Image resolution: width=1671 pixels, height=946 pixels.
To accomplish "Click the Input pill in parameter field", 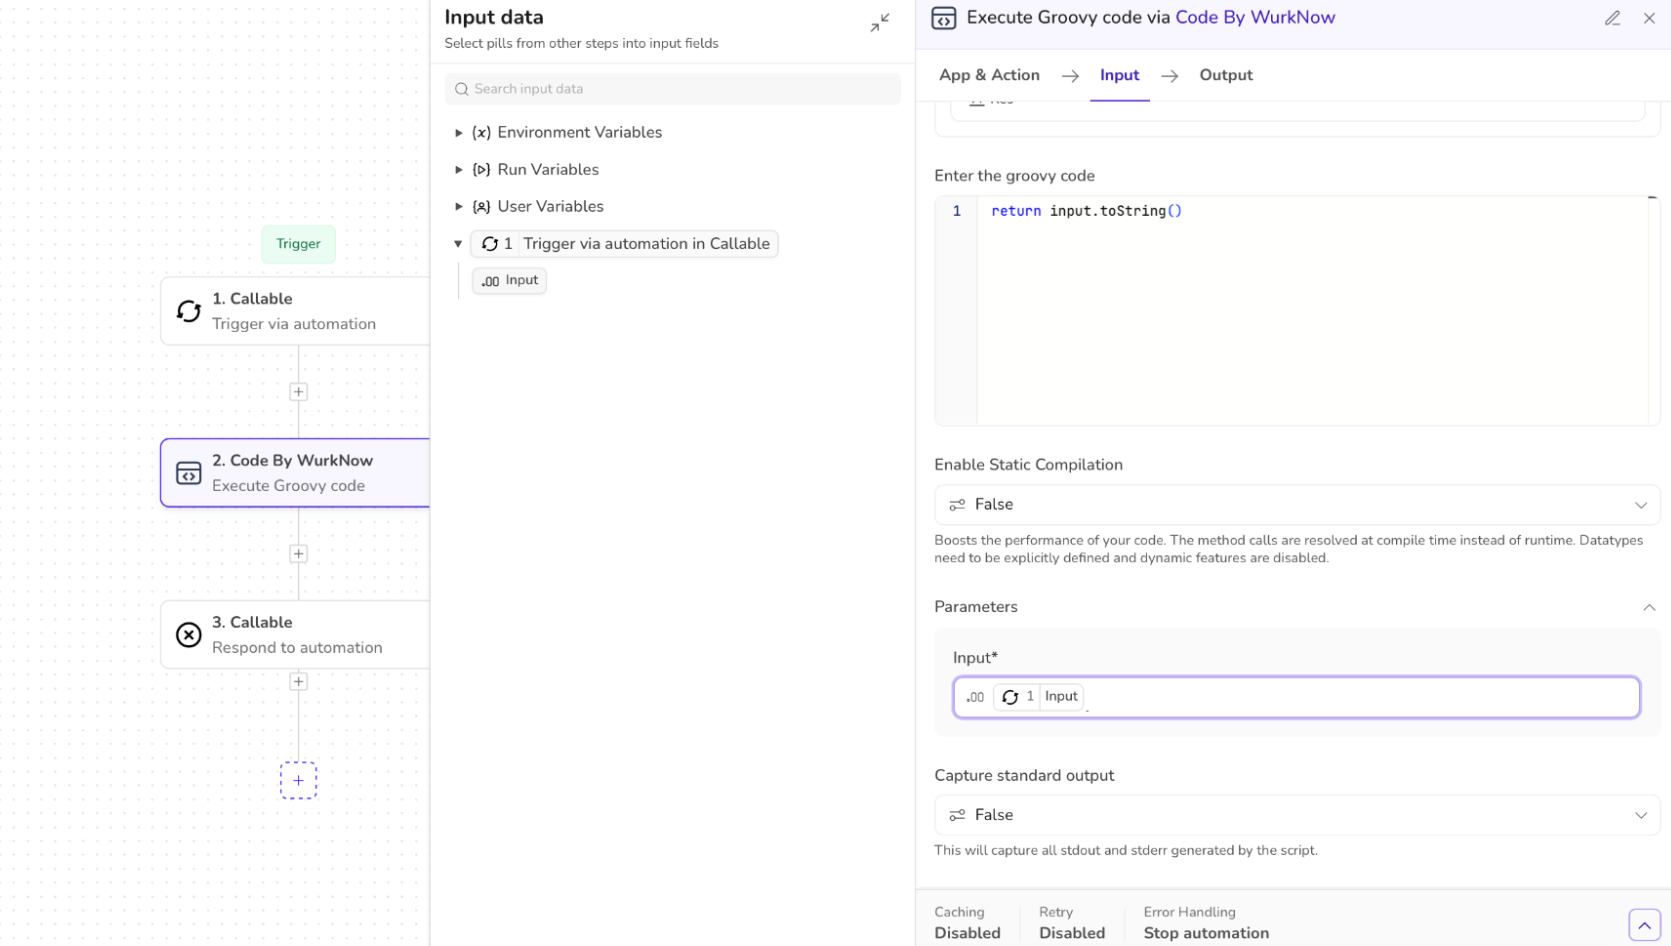I will (x=1038, y=697).
